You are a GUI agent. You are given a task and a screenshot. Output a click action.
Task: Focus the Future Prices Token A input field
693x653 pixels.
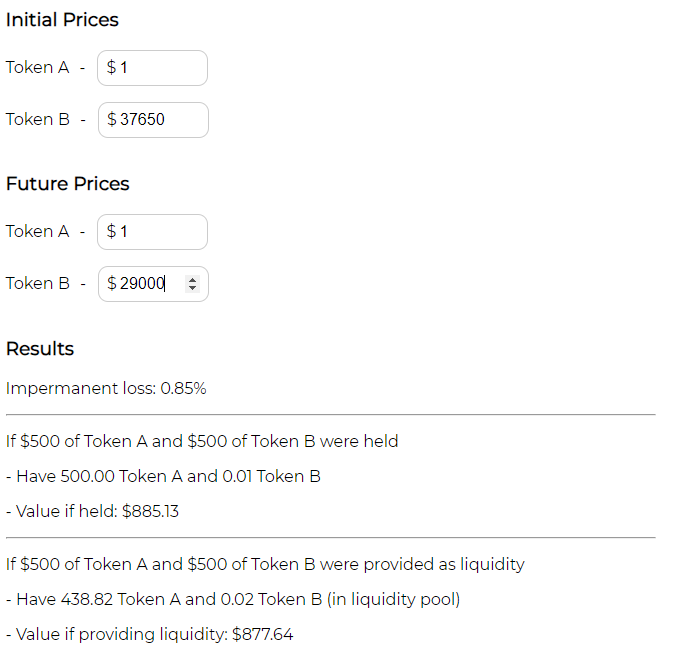(152, 232)
